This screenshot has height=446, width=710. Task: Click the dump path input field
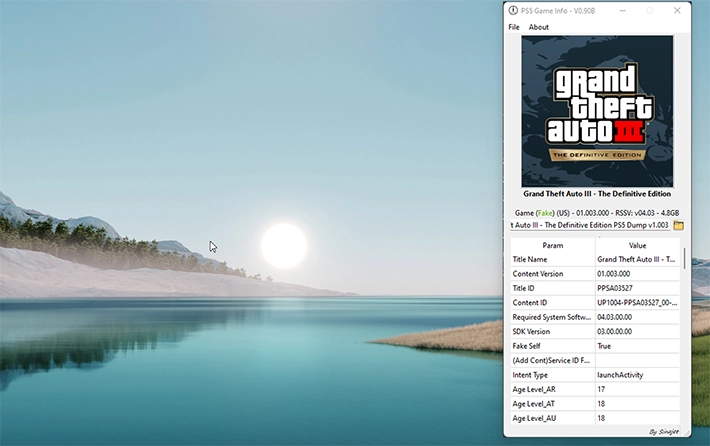(590, 225)
